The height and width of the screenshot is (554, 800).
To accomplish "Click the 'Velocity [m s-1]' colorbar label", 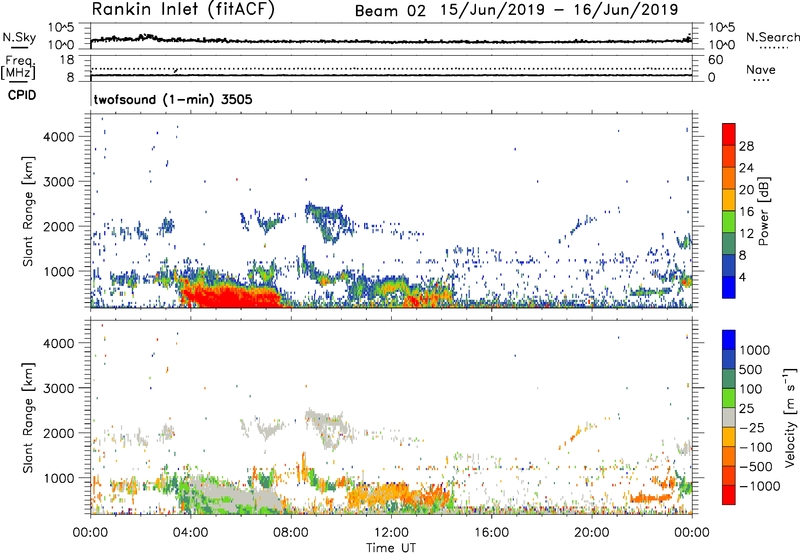I will click(790, 417).
